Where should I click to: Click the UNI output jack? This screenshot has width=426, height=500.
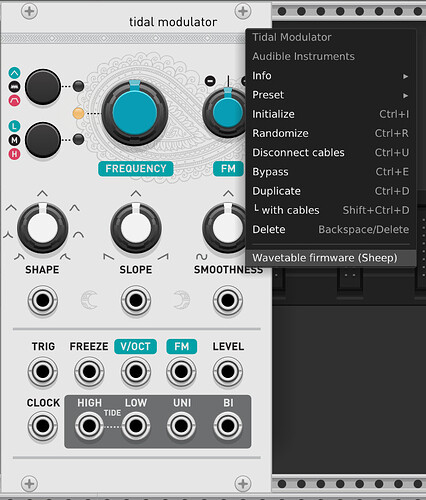pyautogui.click(x=181, y=426)
